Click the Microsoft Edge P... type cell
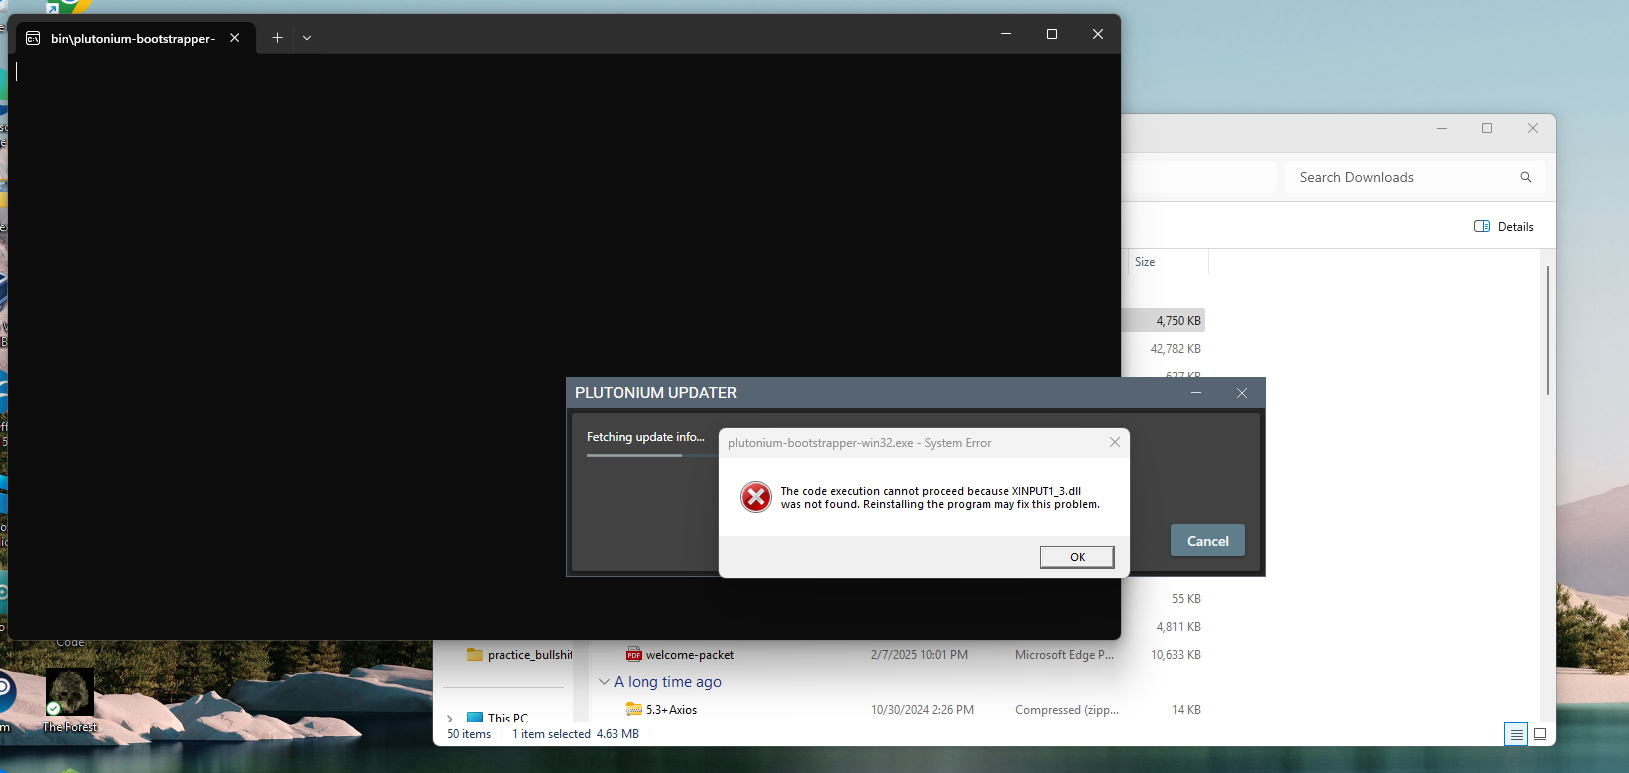The width and height of the screenshot is (1629, 773). [1064, 655]
